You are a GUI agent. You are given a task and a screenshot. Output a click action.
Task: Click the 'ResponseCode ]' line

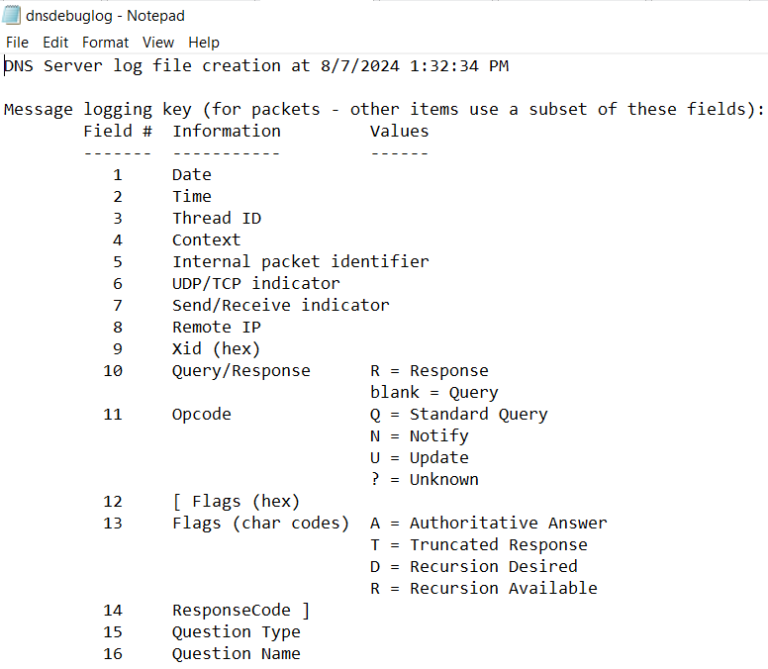pos(241,610)
